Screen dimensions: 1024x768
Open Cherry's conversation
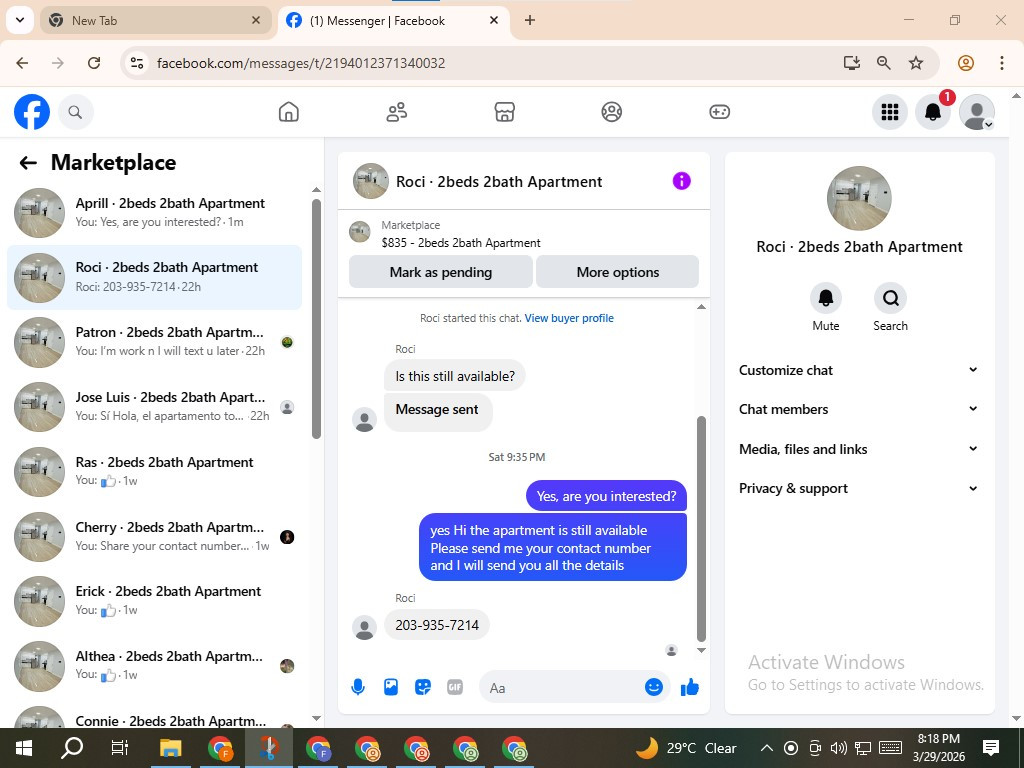pyautogui.click(x=154, y=537)
